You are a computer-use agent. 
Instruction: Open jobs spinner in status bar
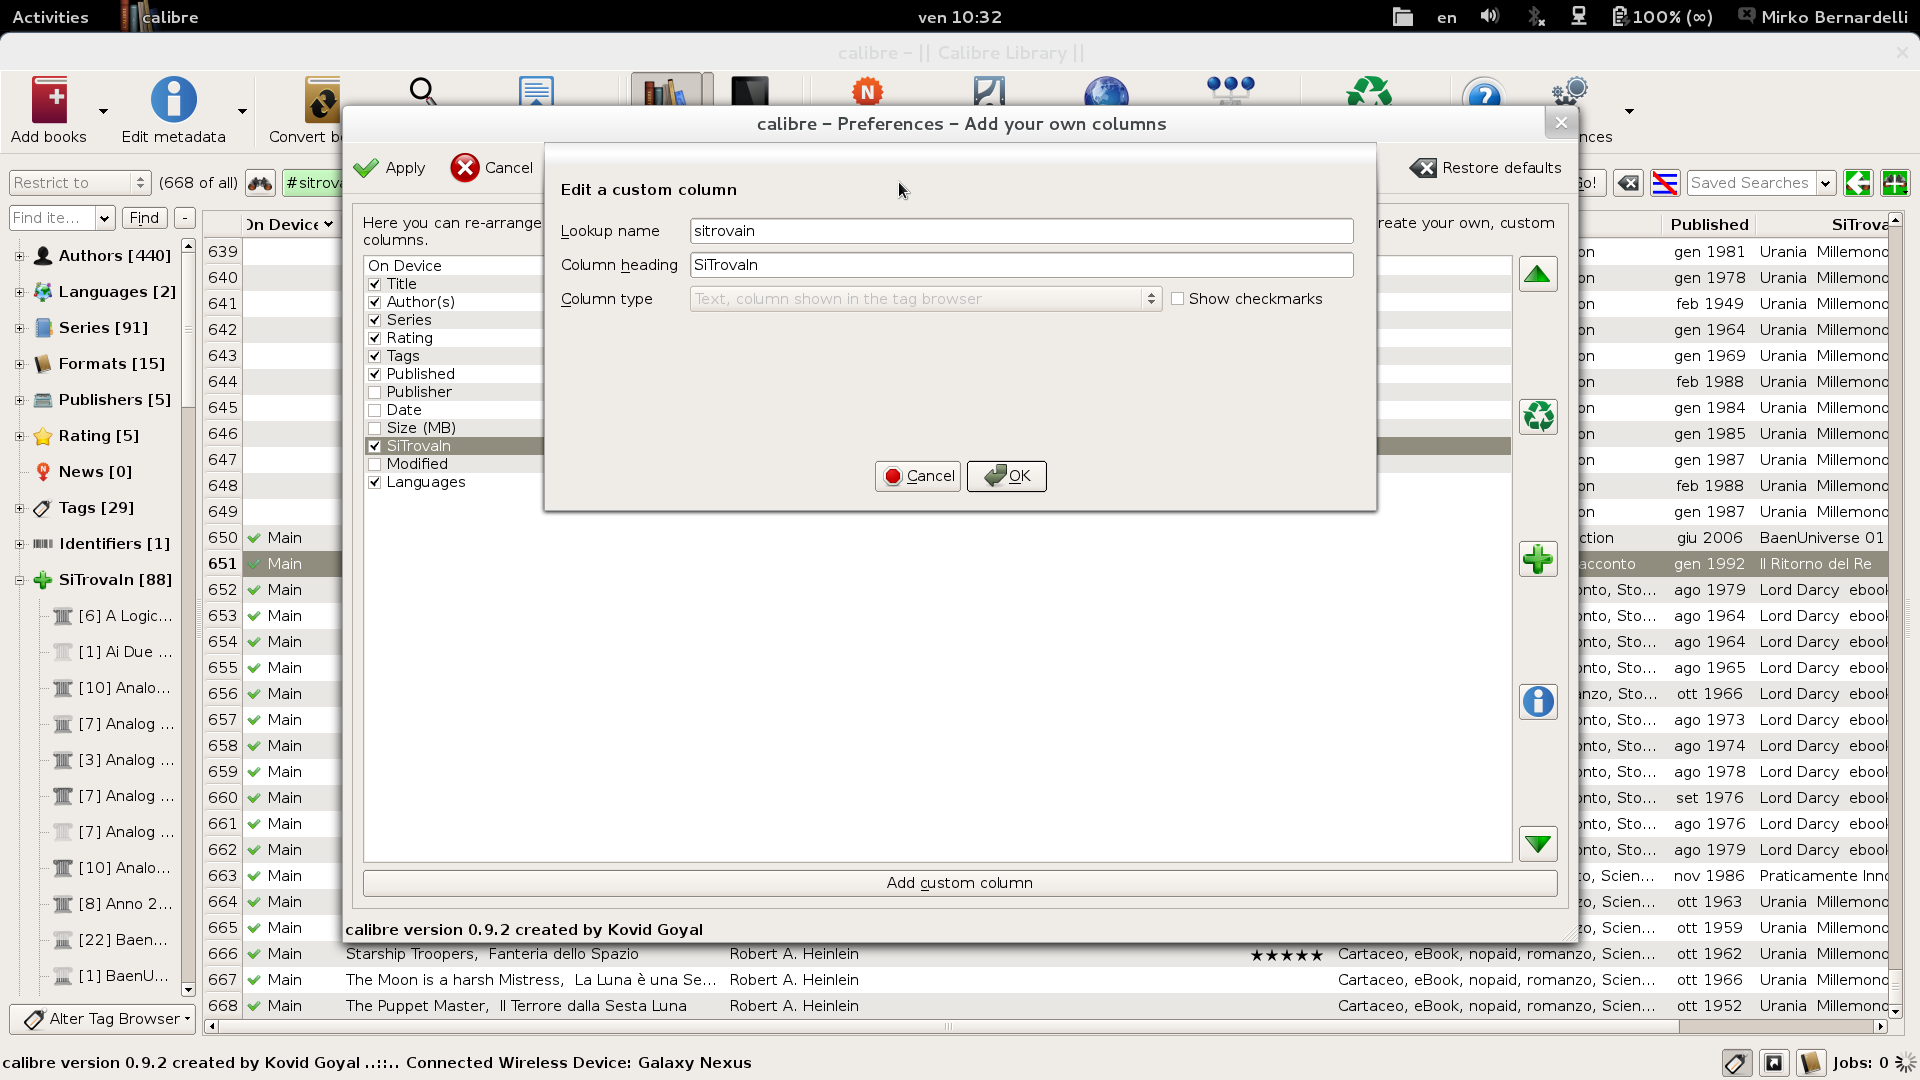(1905, 1063)
